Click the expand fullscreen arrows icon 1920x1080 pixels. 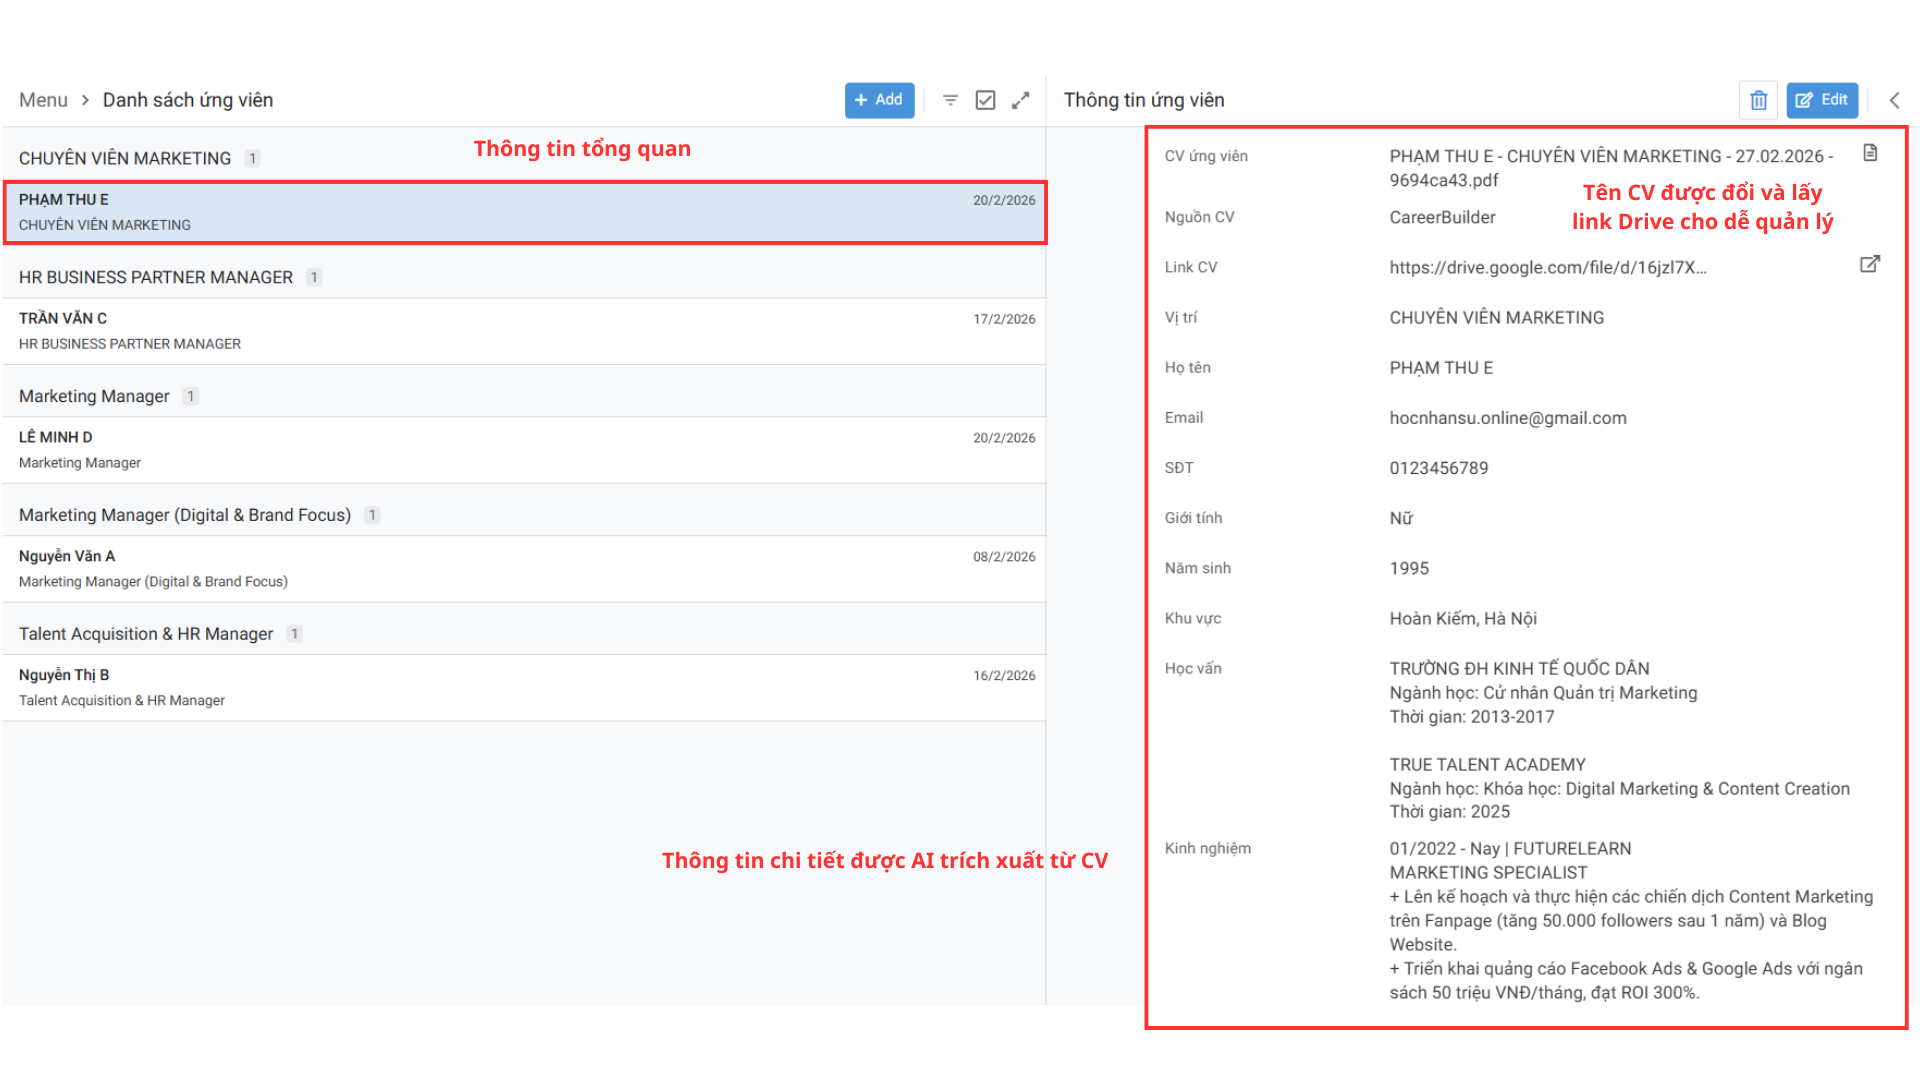[1020, 100]
